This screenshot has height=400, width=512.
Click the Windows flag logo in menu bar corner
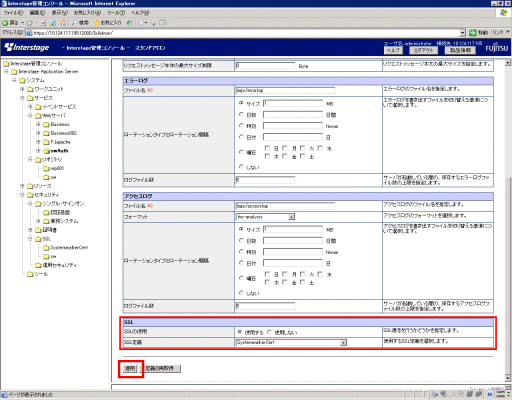click(503, 13)
